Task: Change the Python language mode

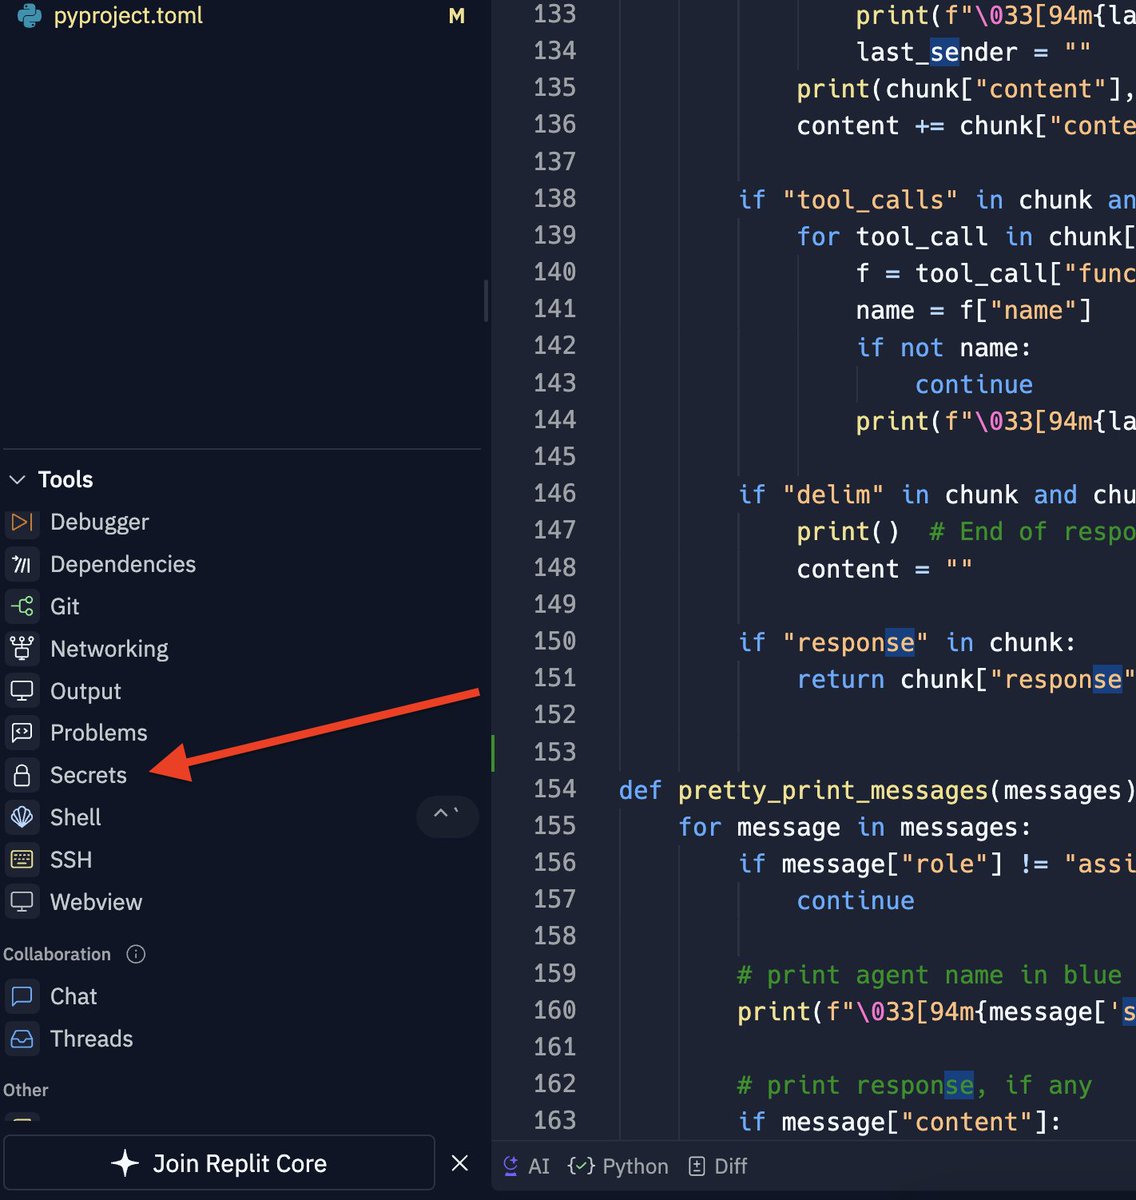Action: [x=618, y=1166]
